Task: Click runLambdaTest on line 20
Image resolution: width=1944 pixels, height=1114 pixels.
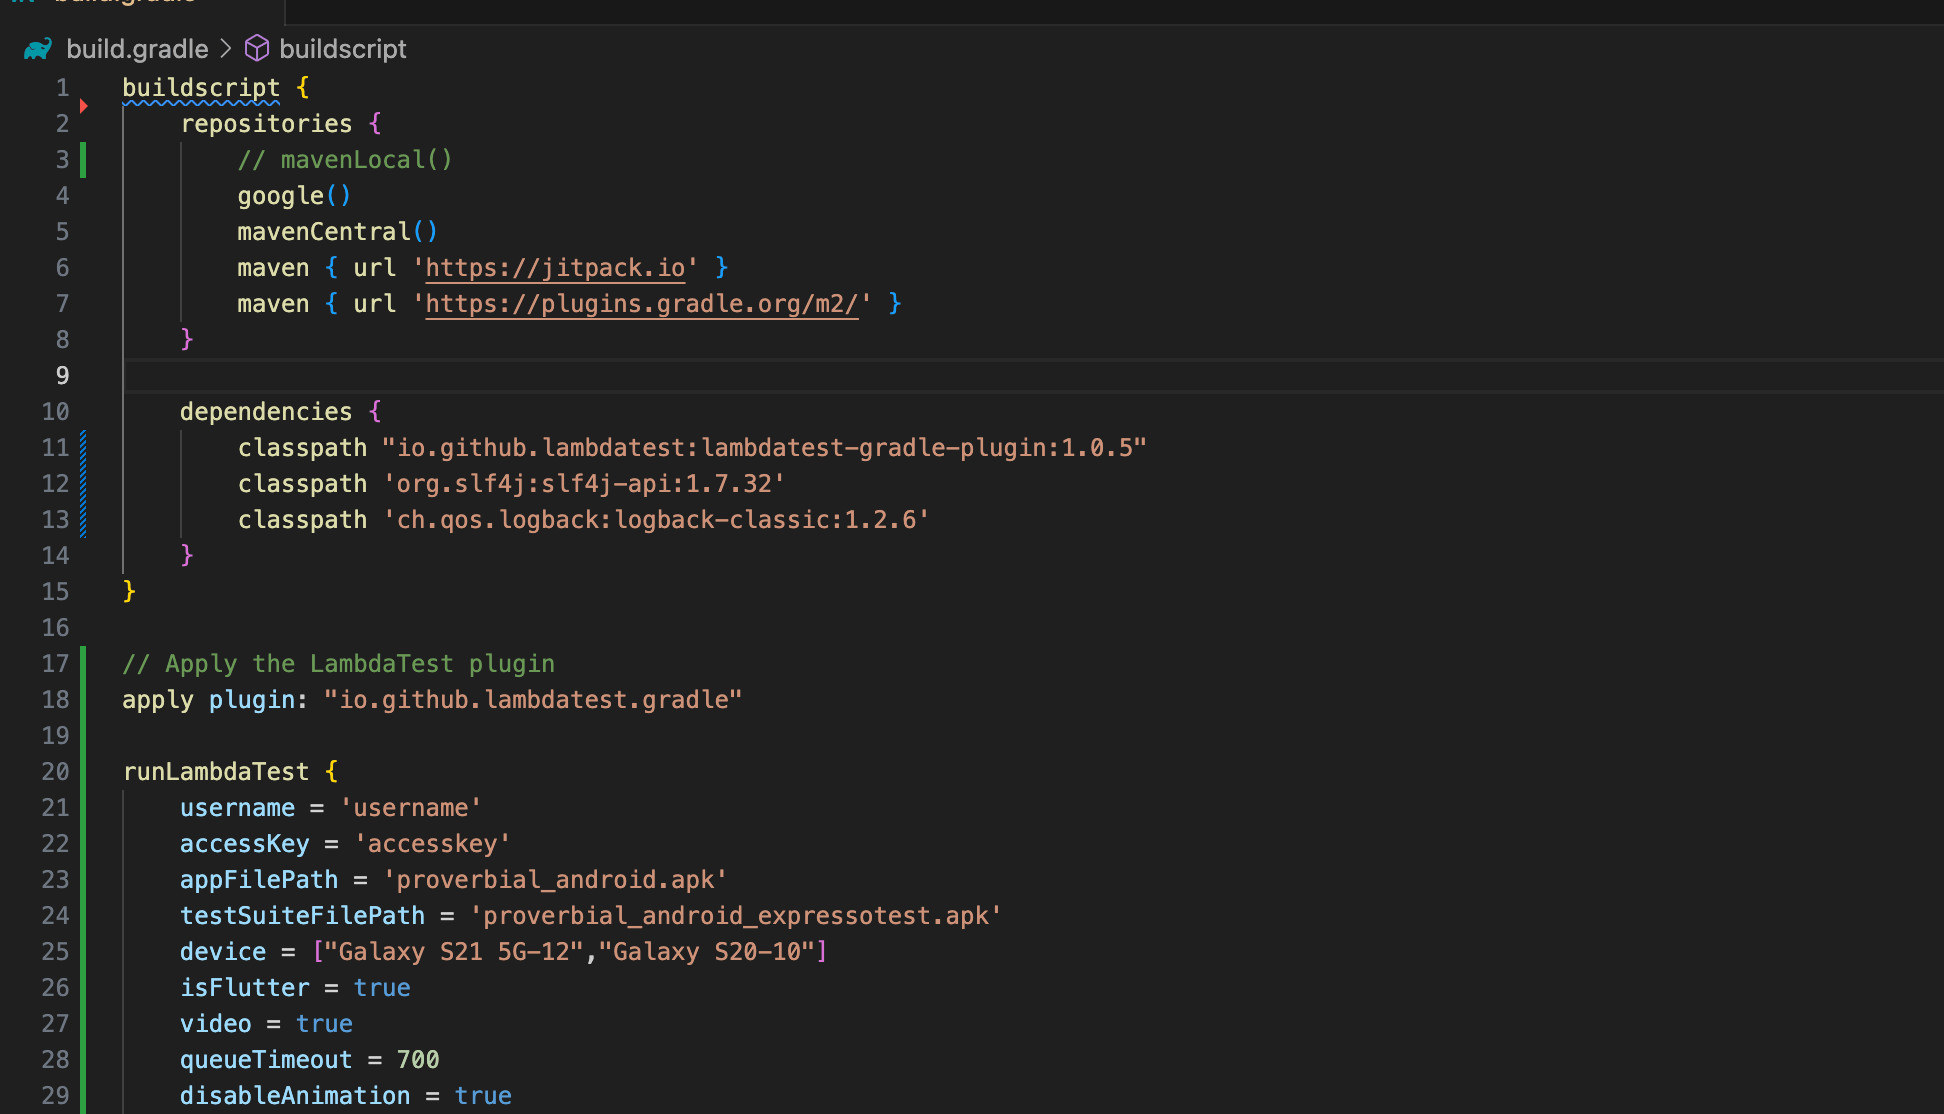Action: point(216,772)
